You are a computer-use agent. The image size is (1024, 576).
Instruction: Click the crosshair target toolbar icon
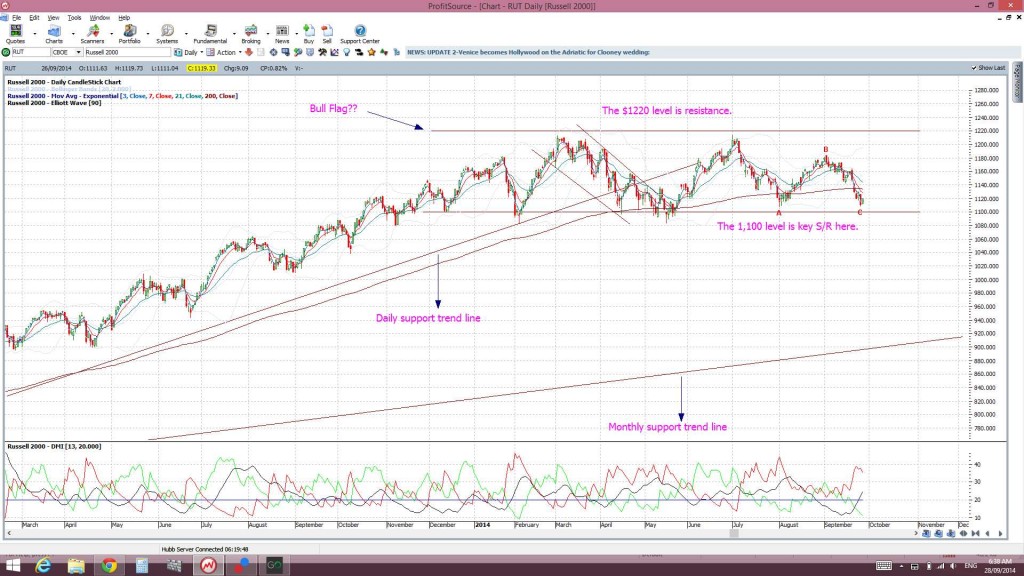coord(274,52)
